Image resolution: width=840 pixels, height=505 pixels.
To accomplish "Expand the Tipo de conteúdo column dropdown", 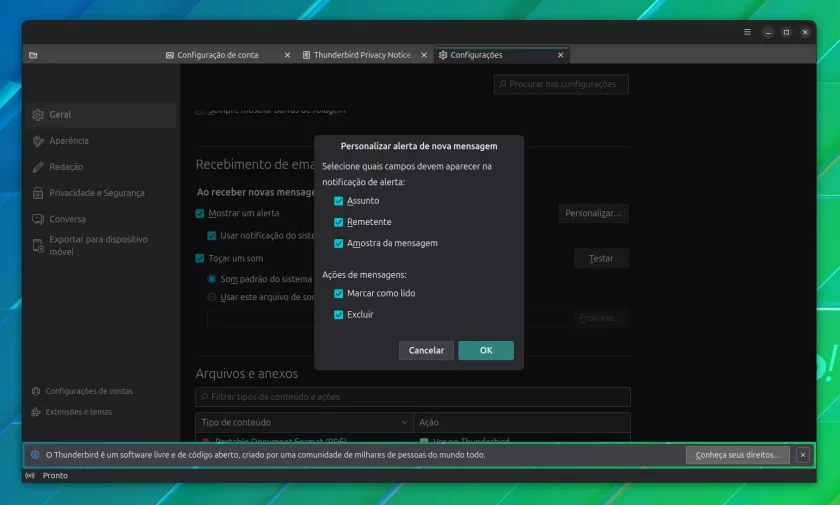I will [404, 423].
